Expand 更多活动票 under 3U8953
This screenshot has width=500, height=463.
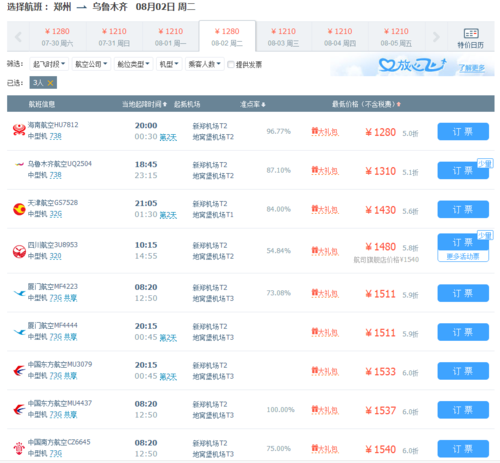point(463,256)
